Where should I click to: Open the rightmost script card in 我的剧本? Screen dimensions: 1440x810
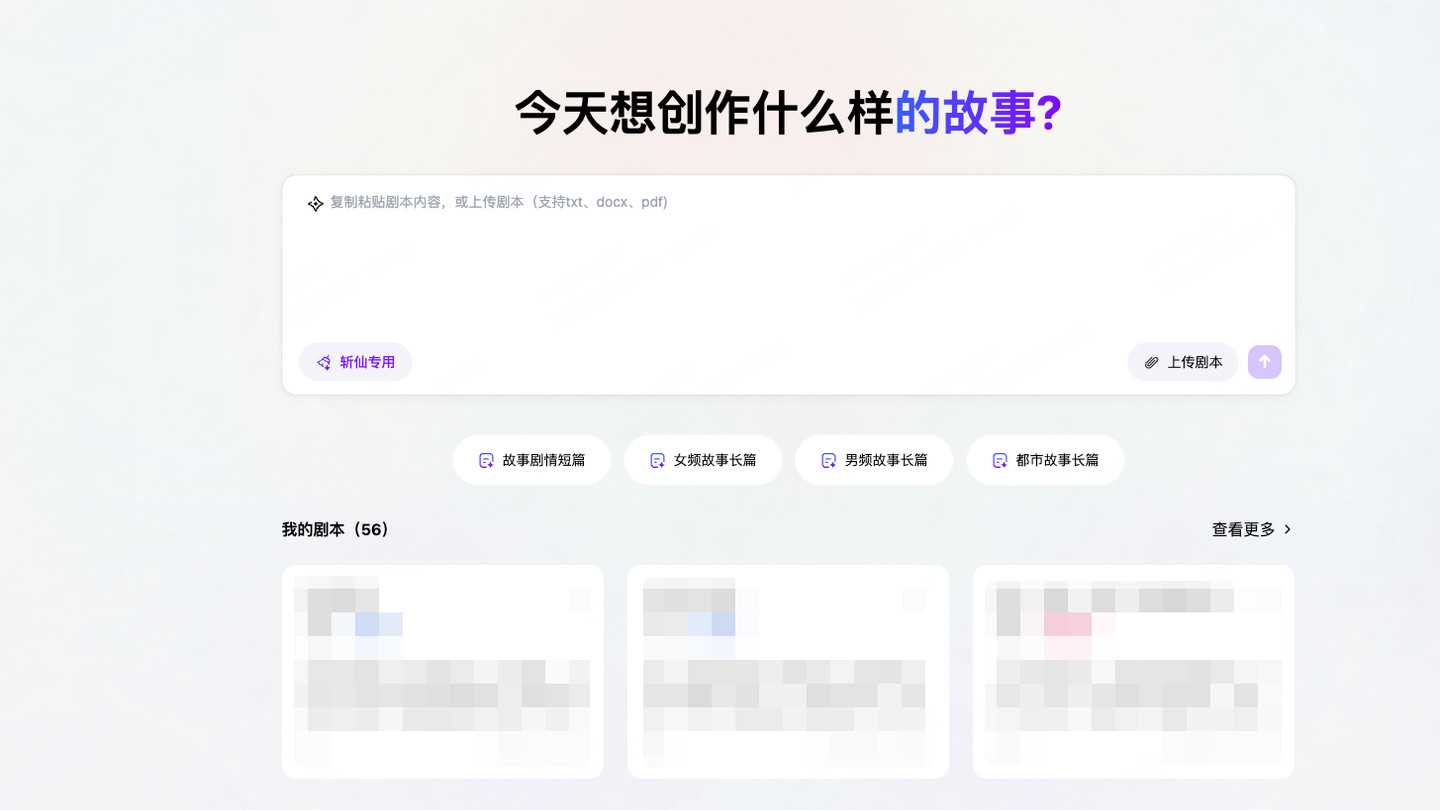point(1133,671)
